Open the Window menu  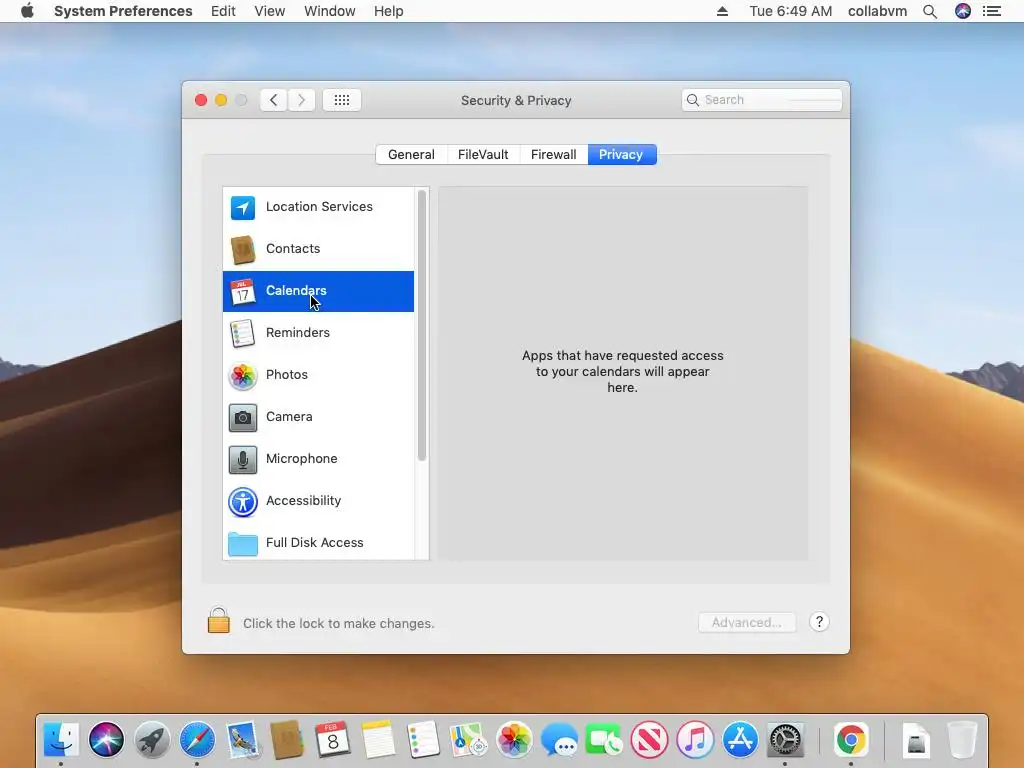click(330, 11)
